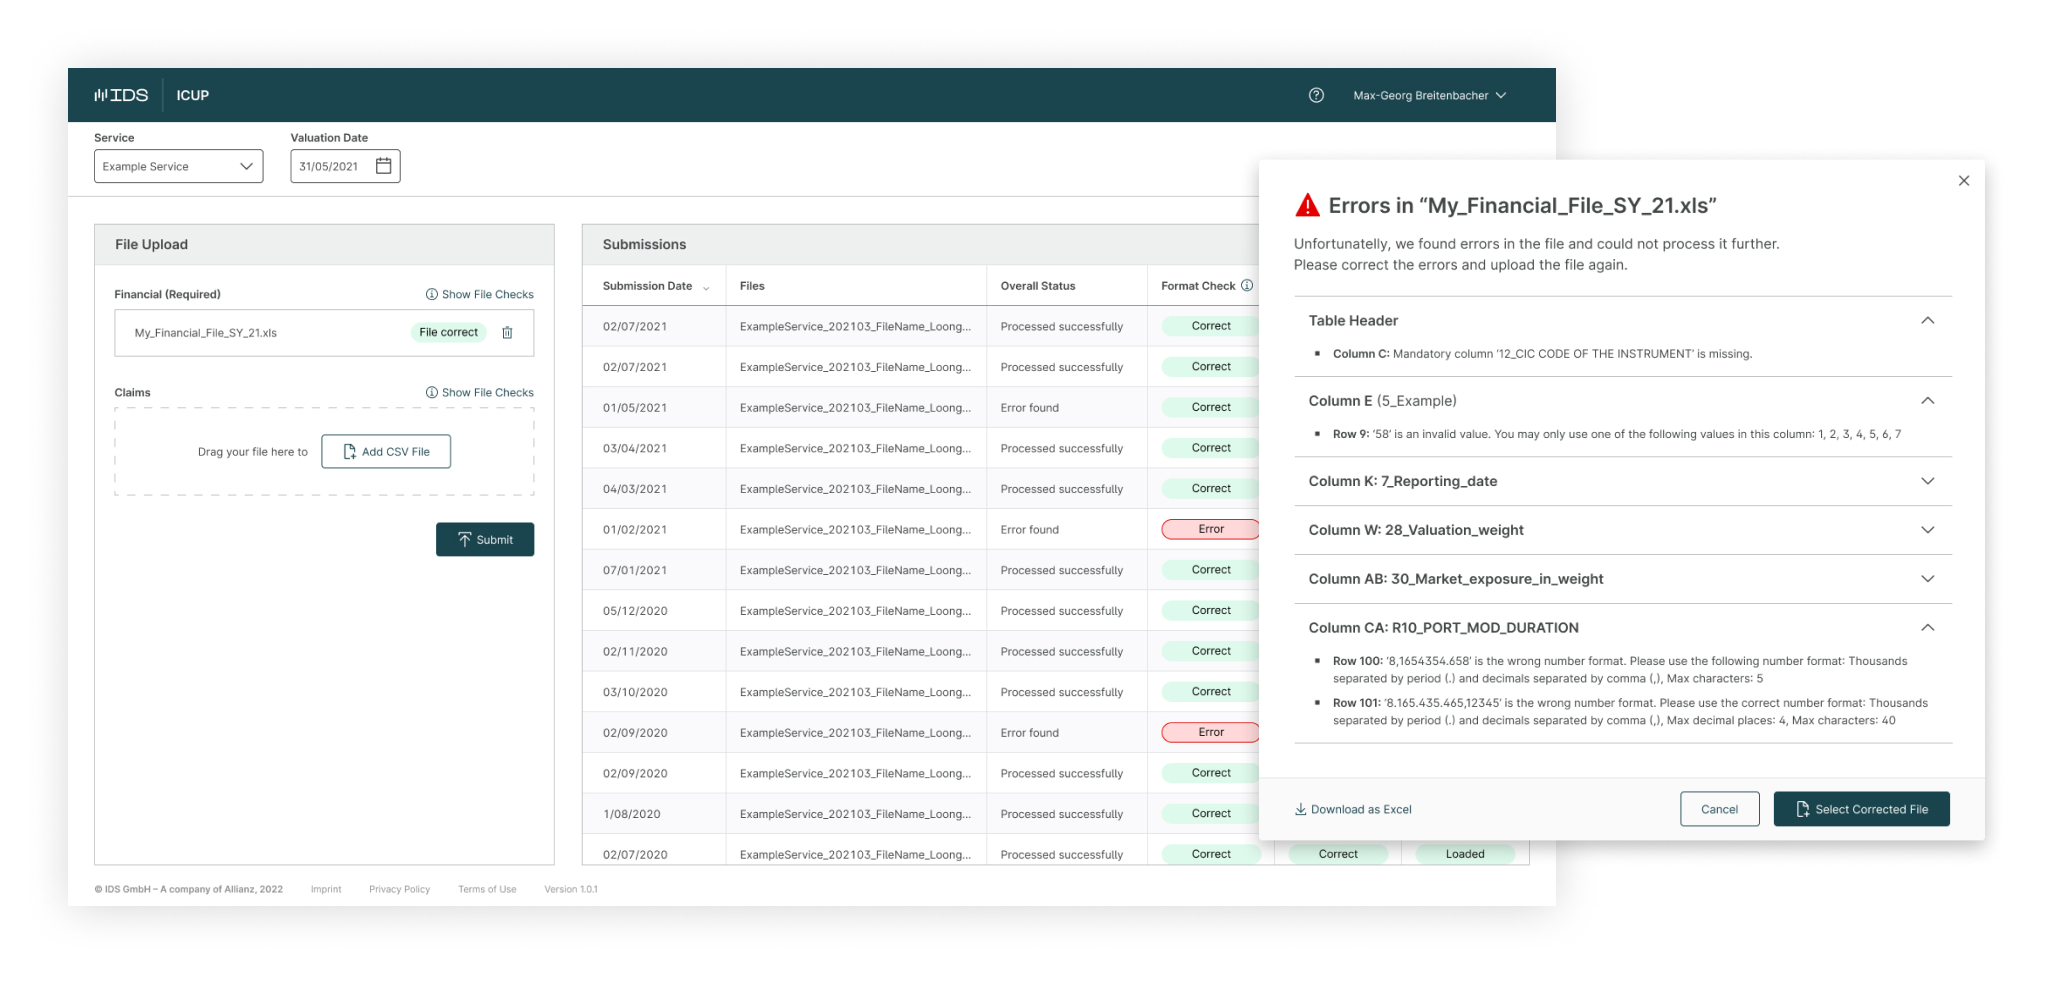Click the Add CSV File button

pos(386,451)
